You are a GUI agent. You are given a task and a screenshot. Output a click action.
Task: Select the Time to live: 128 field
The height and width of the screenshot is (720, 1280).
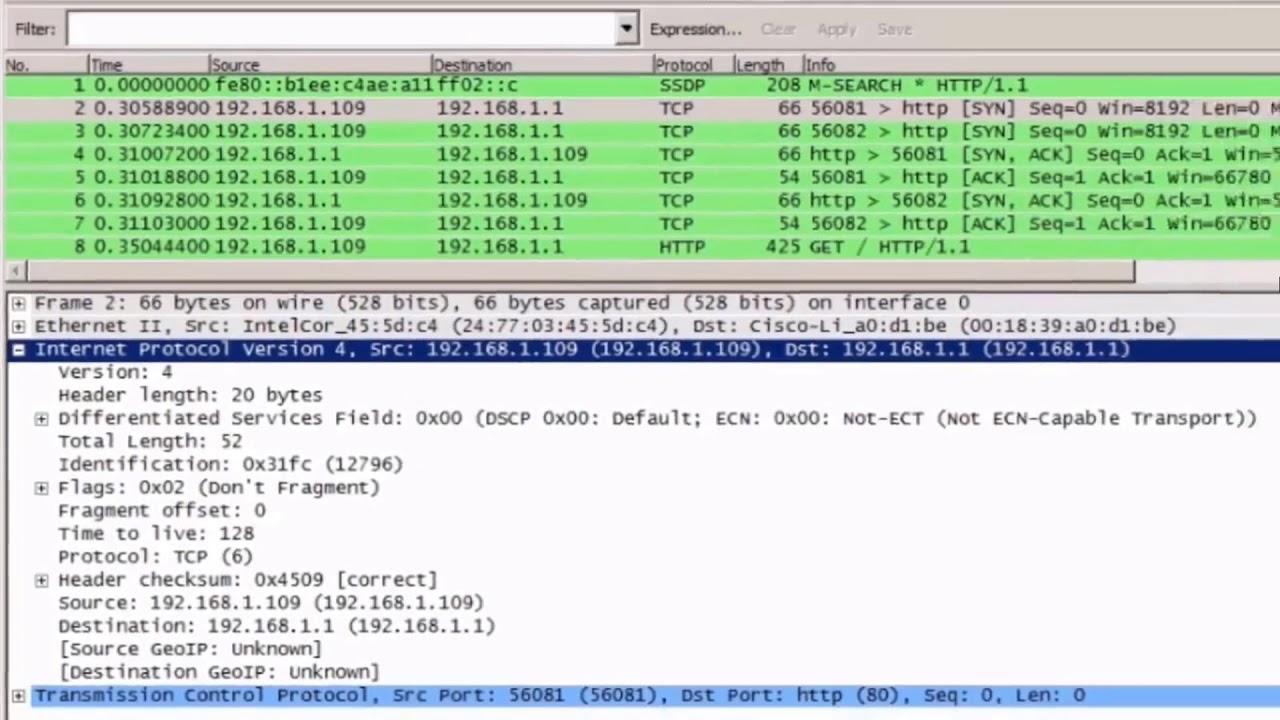coord(156,533)
